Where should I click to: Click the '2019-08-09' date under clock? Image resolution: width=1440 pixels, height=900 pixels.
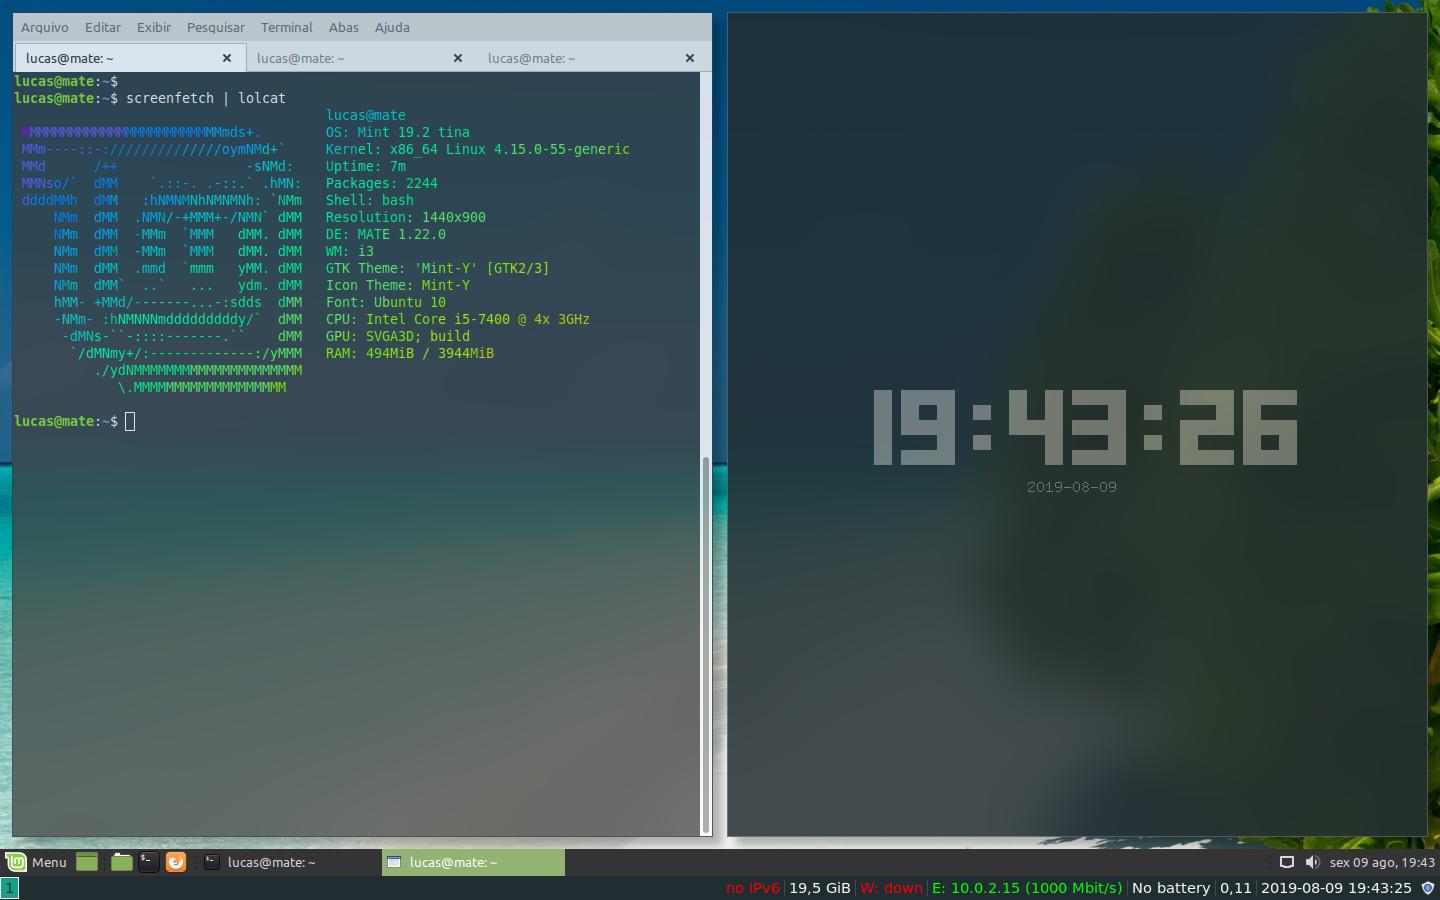[1072, 487]
